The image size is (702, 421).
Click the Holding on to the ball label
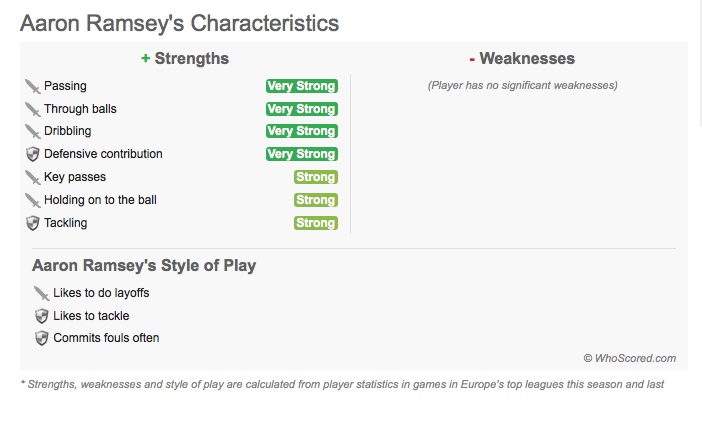tap(100, 200)
